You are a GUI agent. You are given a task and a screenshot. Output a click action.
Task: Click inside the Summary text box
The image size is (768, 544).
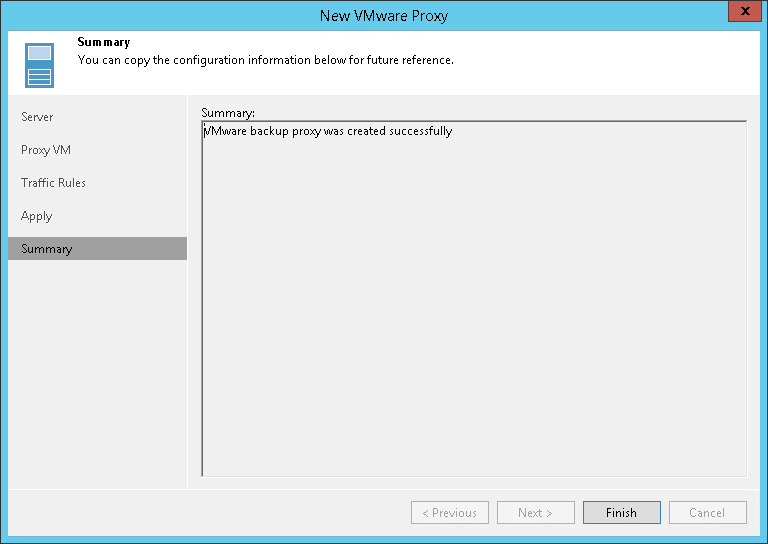pos(474,299)
